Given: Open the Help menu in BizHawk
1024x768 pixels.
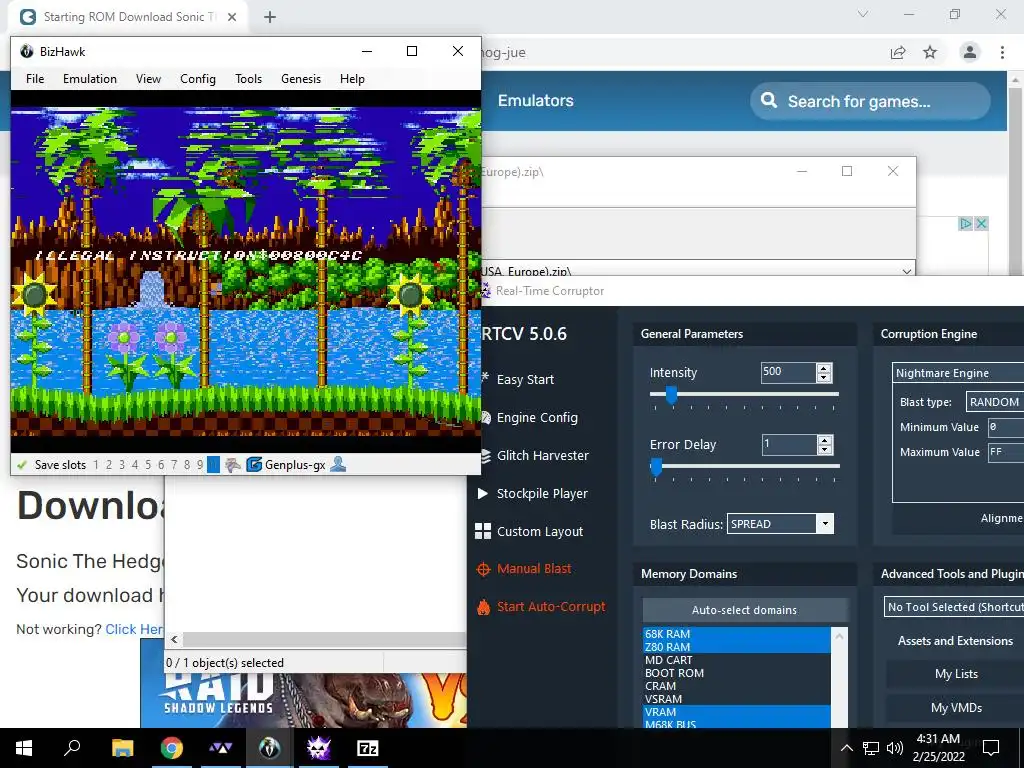Looking at the screenshot, I should (352, 79).
